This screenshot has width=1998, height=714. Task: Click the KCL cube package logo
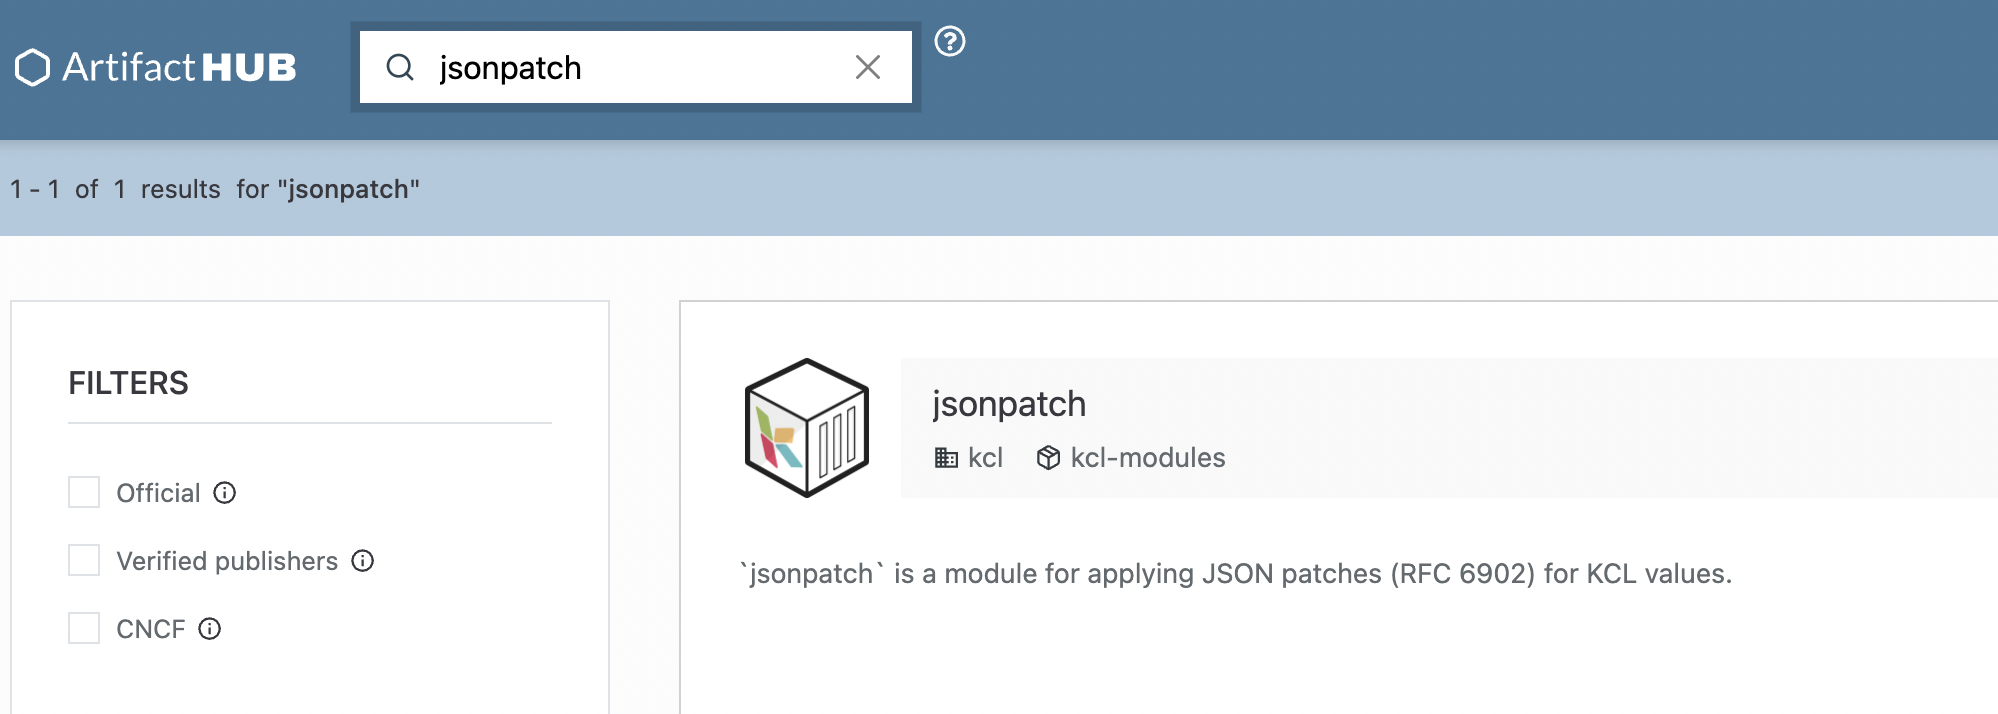pyautogui.click(x=807, y=428)
